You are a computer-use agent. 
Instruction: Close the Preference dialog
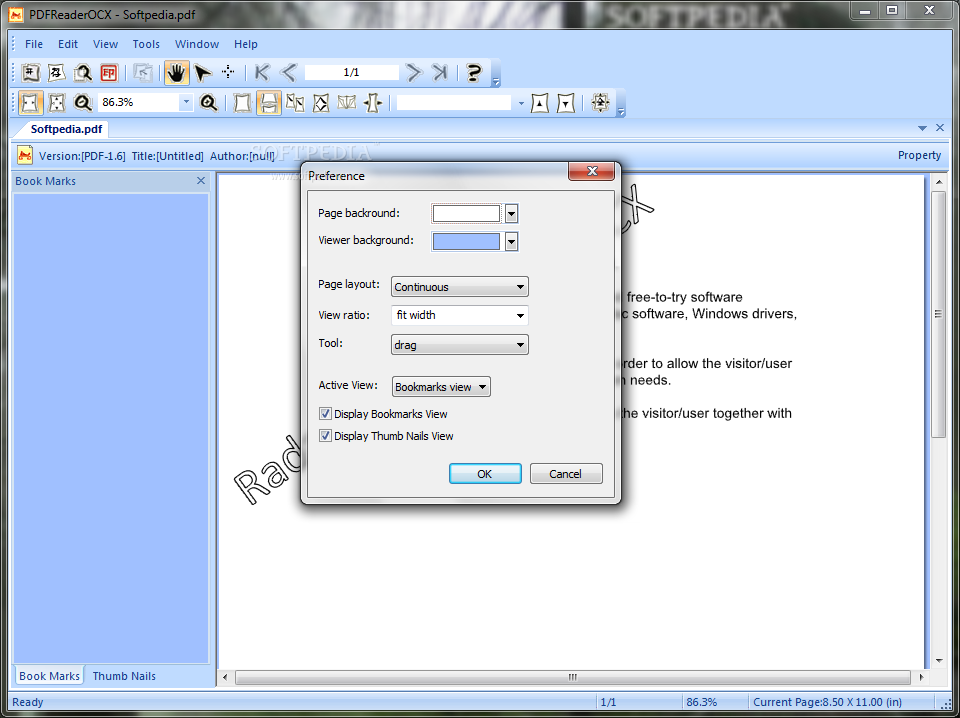(x=591, y=171)
